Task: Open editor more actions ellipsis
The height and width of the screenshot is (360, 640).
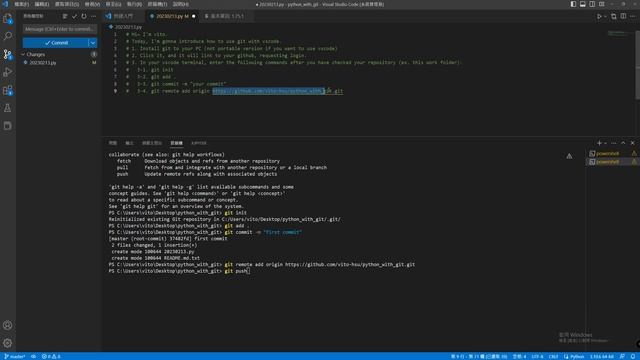Action: pyautogui.click(x=633, y=16)
